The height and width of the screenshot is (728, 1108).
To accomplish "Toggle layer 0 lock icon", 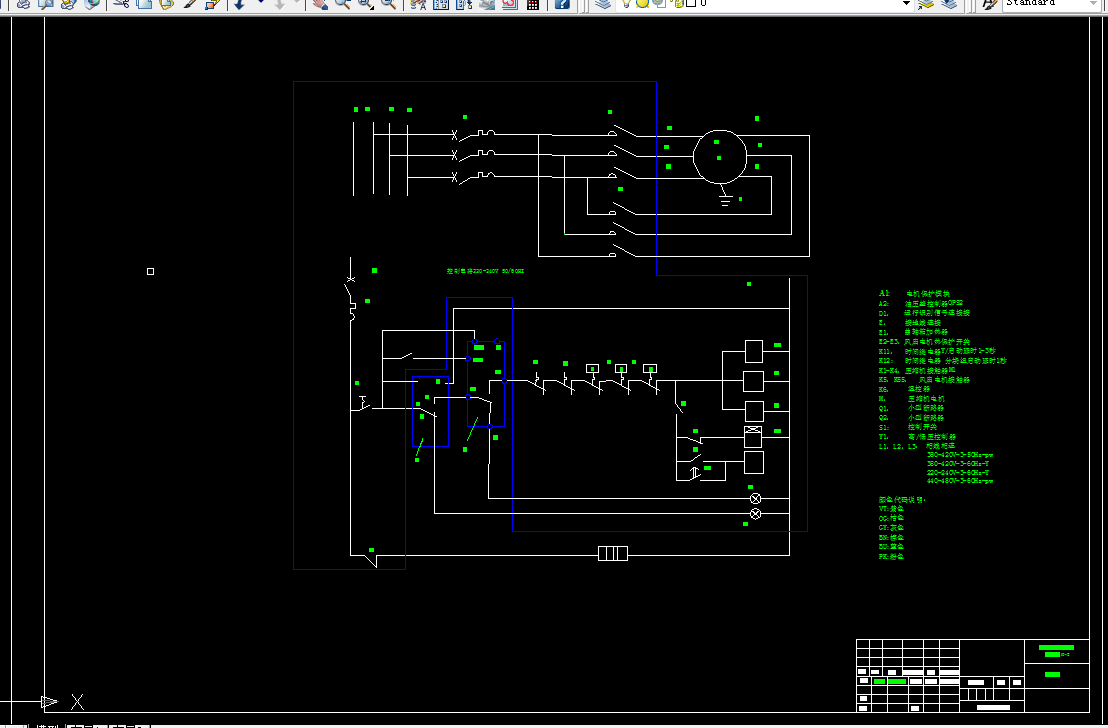I will pos(678,4).
